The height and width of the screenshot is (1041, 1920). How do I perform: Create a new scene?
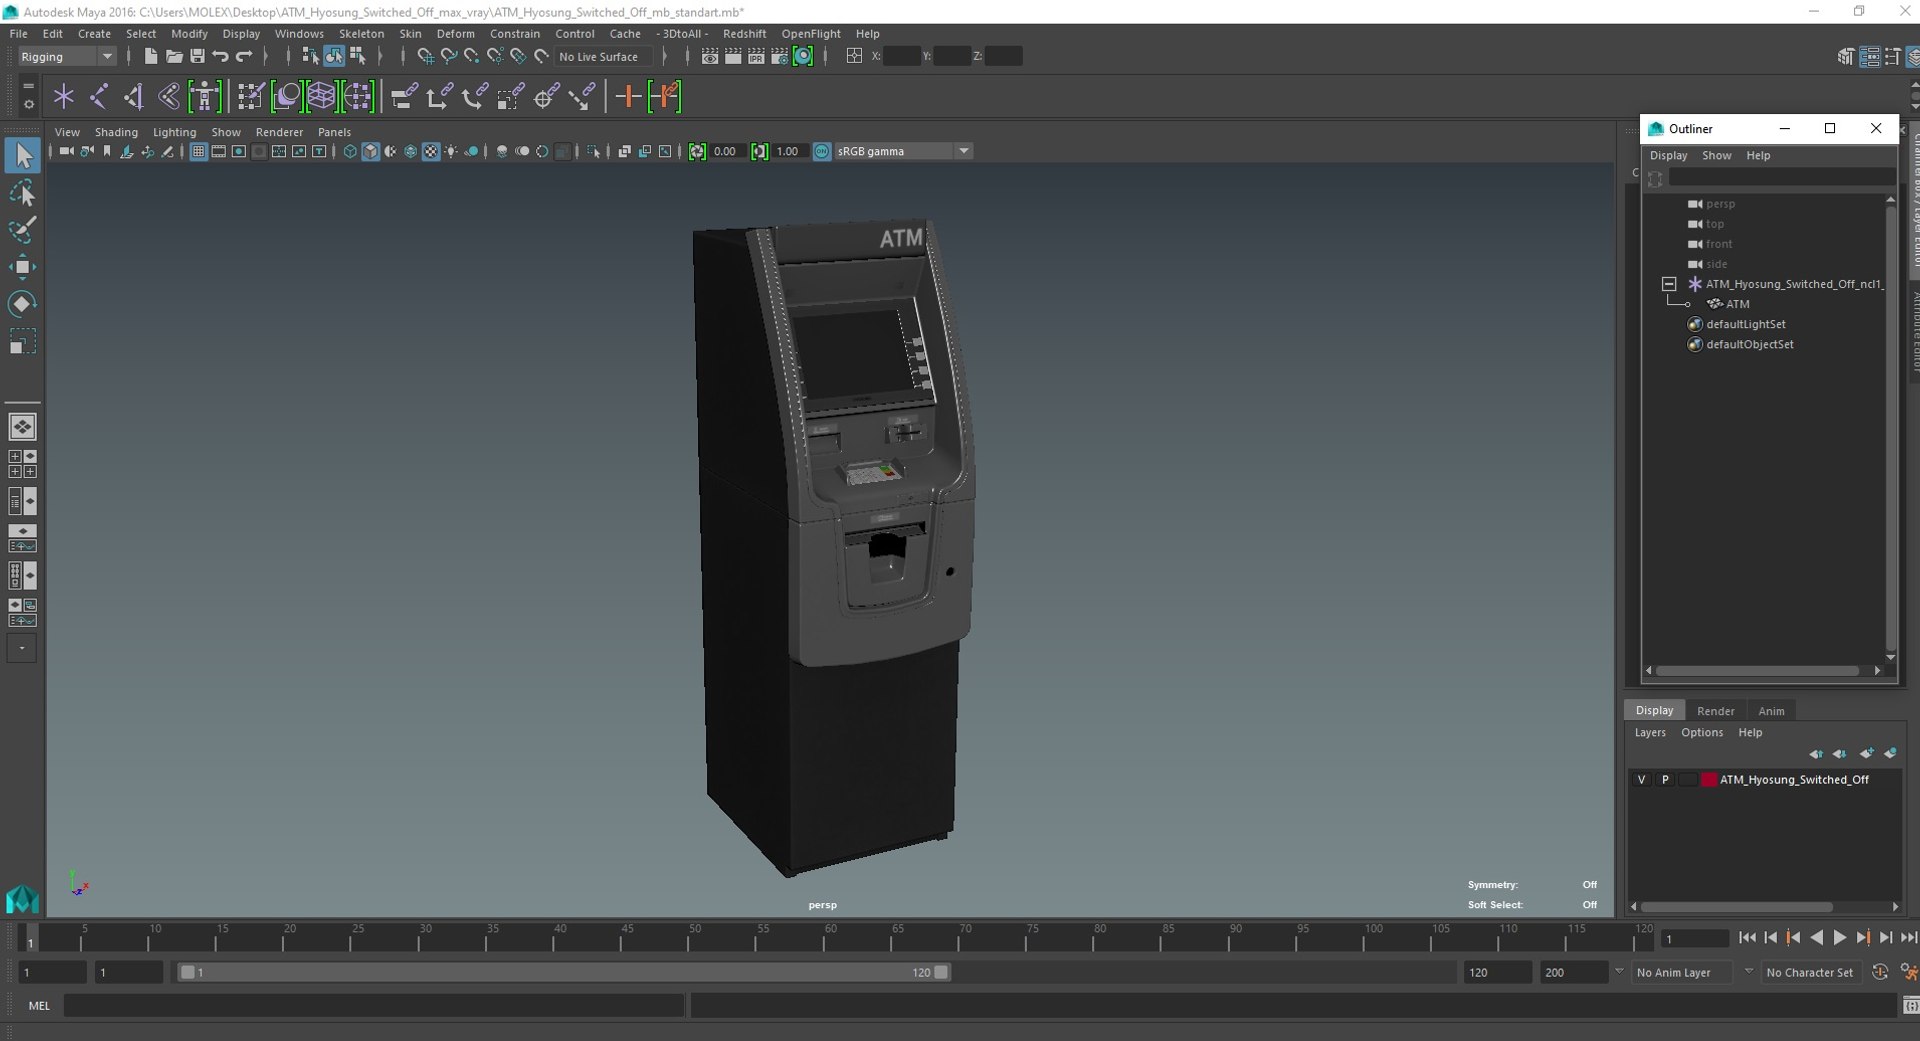[x=151, y=57]
